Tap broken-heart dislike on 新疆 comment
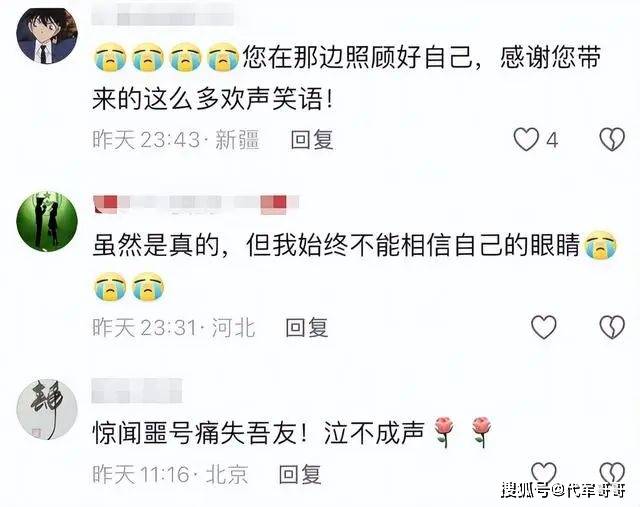640x507 pixels. [612, 140]
